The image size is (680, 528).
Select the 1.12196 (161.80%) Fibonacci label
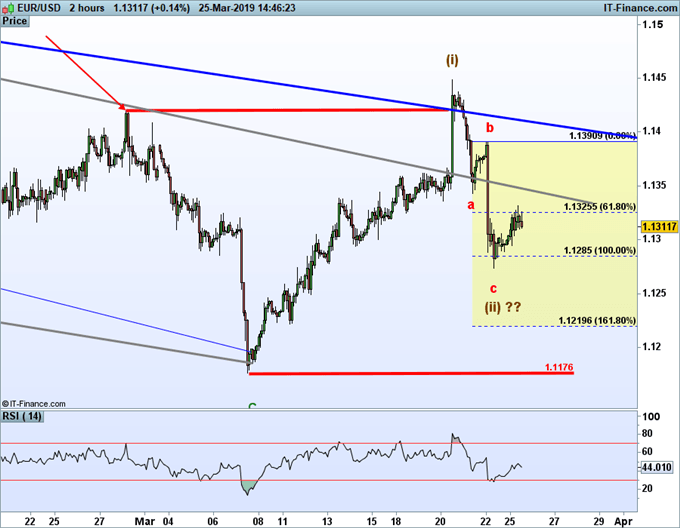click(x=597, y=321)
